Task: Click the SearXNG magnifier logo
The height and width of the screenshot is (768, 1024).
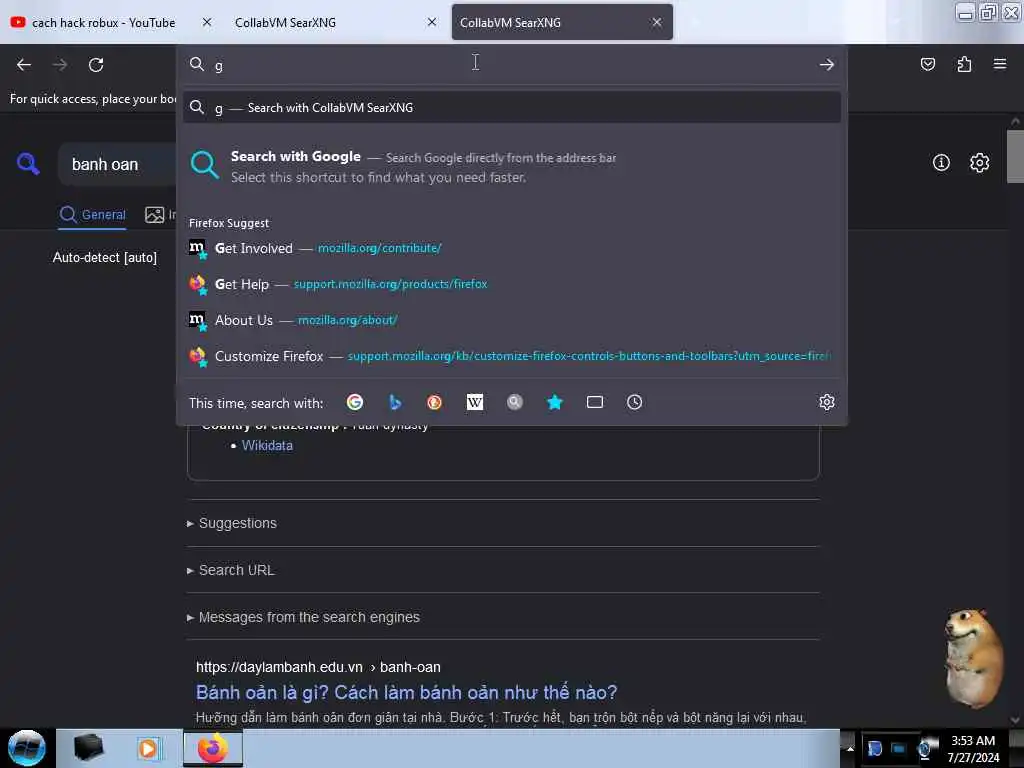Action: (28, 163)
